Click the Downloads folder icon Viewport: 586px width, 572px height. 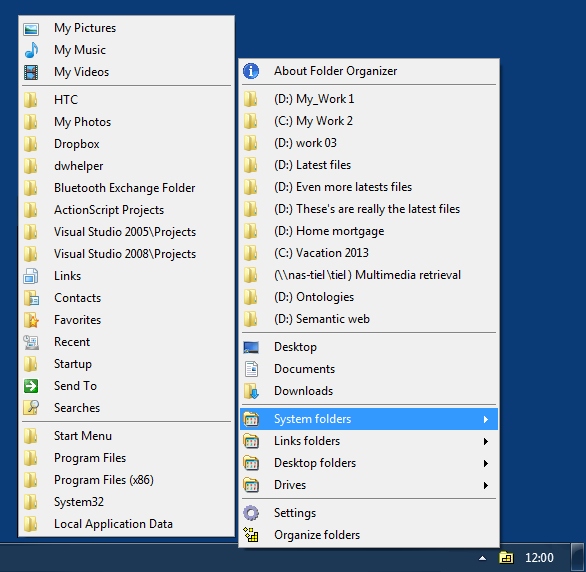point(251,391)
